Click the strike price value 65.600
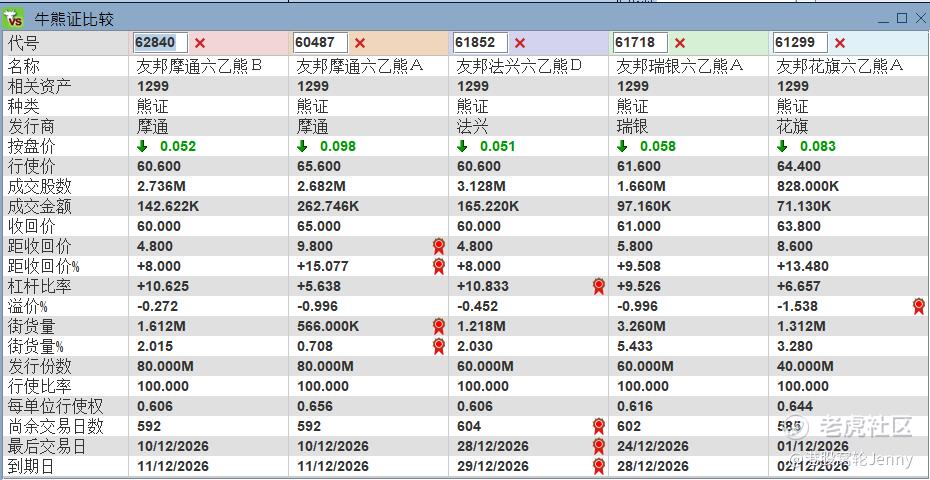The width and height of the screenshot is (930, 480). pyautogui.click(x=319, y=167)
